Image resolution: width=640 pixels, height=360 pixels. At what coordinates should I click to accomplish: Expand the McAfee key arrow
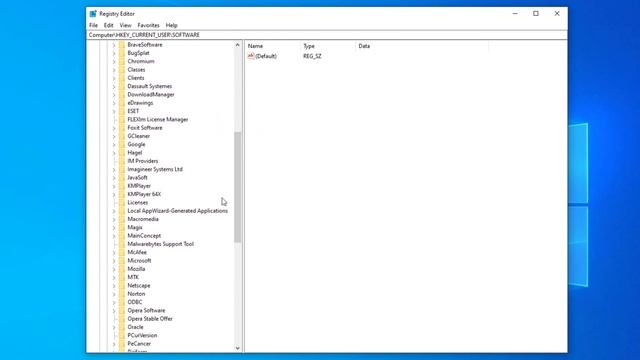[114, 252]
